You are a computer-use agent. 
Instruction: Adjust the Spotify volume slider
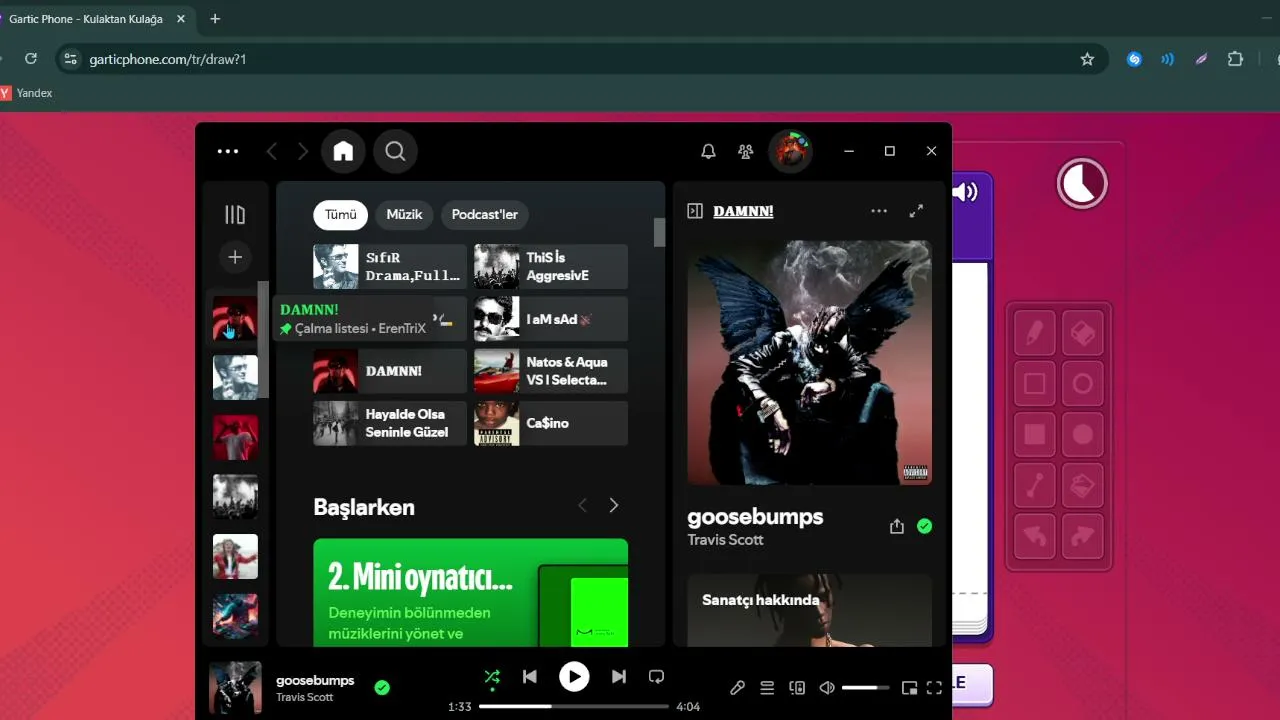[866, 688]
